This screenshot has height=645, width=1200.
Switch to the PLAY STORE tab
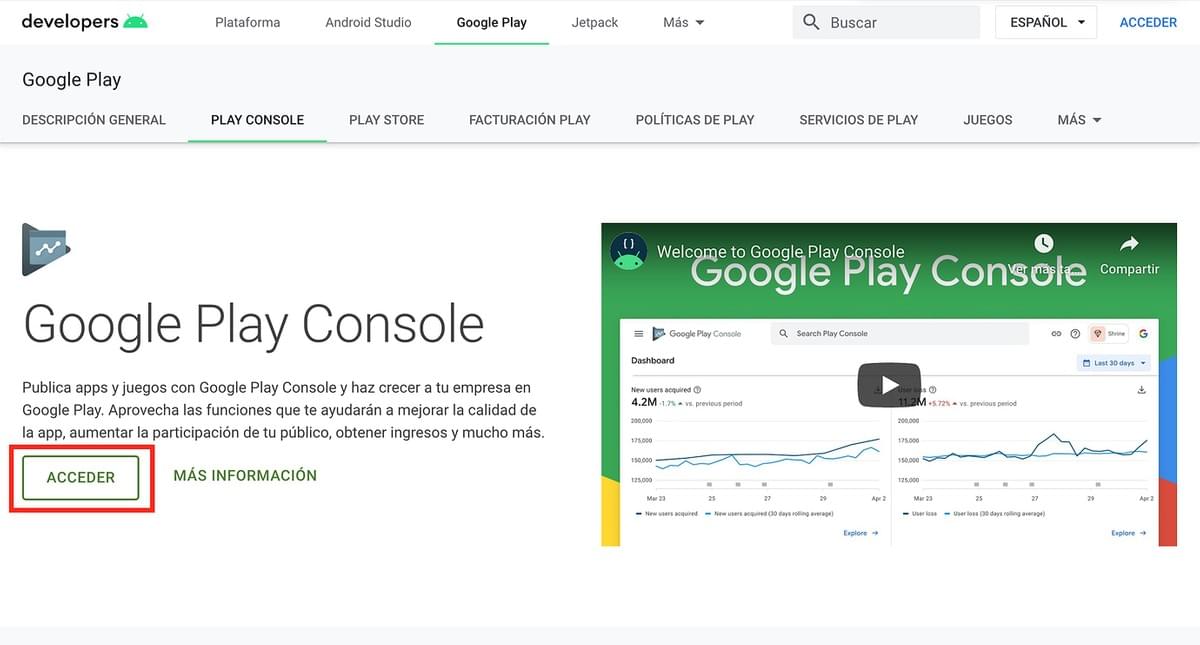tap(386, 120)
